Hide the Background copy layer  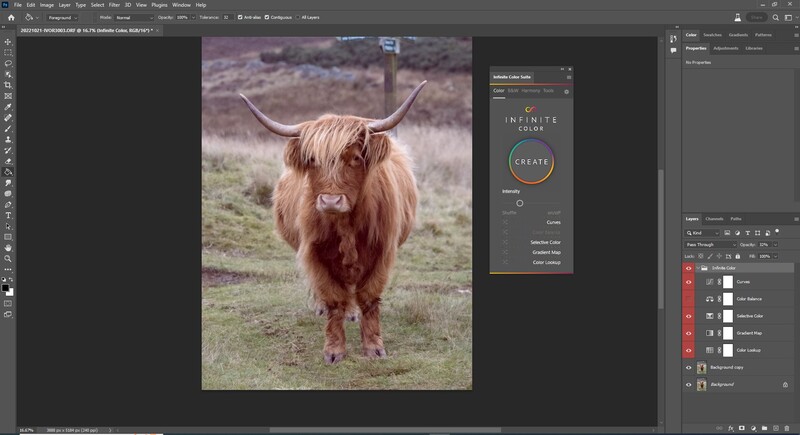tap(688, 367)
